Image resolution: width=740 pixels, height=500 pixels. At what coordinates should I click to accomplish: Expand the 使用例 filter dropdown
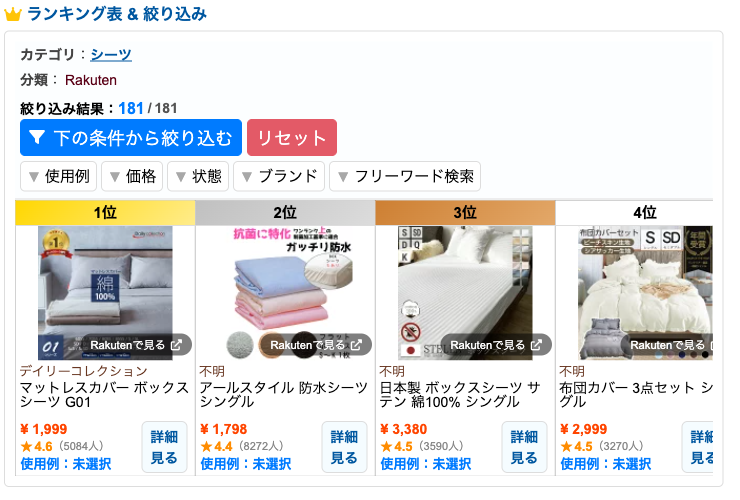[x=59, y=177]
